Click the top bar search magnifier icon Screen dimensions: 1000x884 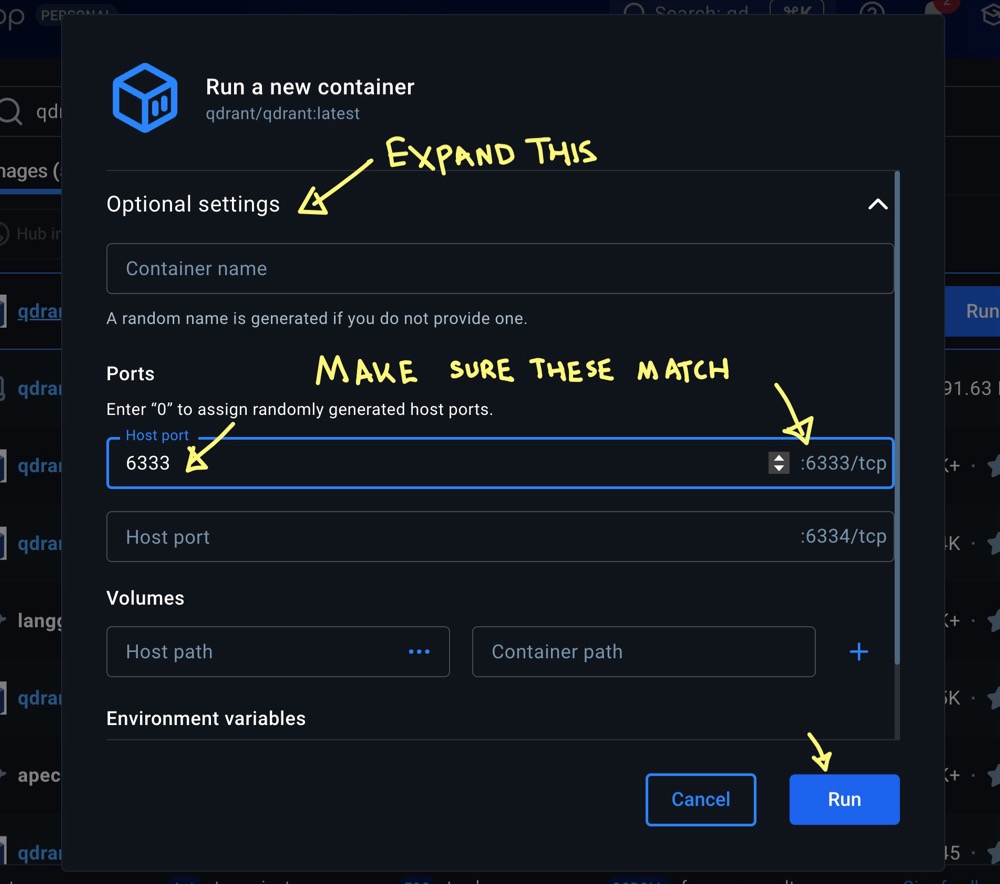(634, 13)
